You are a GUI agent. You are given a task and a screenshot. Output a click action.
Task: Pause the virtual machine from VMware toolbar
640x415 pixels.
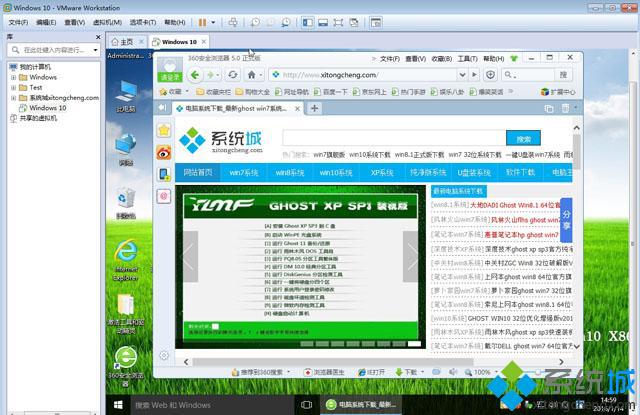point(202,22)
